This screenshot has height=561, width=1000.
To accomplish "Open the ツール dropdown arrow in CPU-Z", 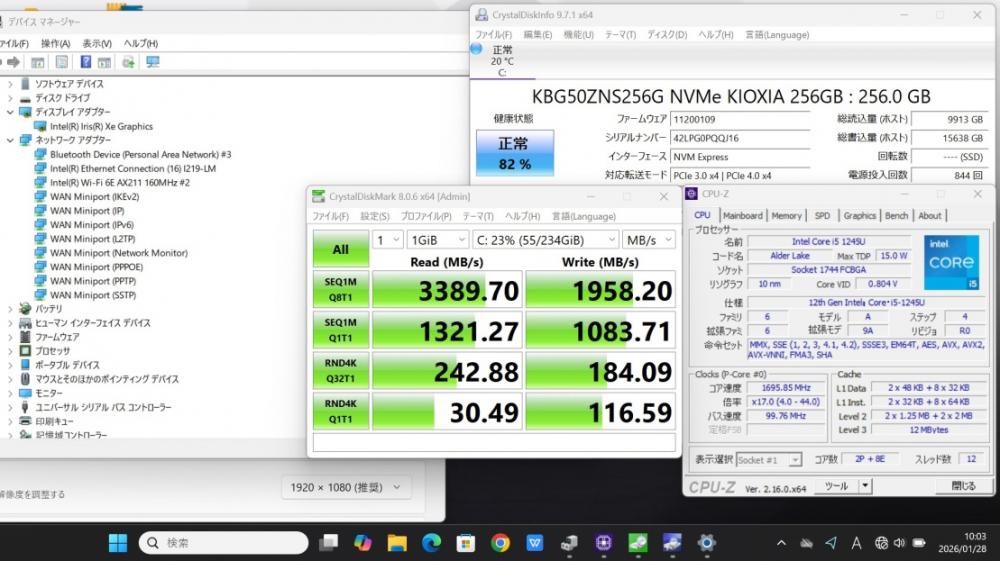I will point(865,486).
